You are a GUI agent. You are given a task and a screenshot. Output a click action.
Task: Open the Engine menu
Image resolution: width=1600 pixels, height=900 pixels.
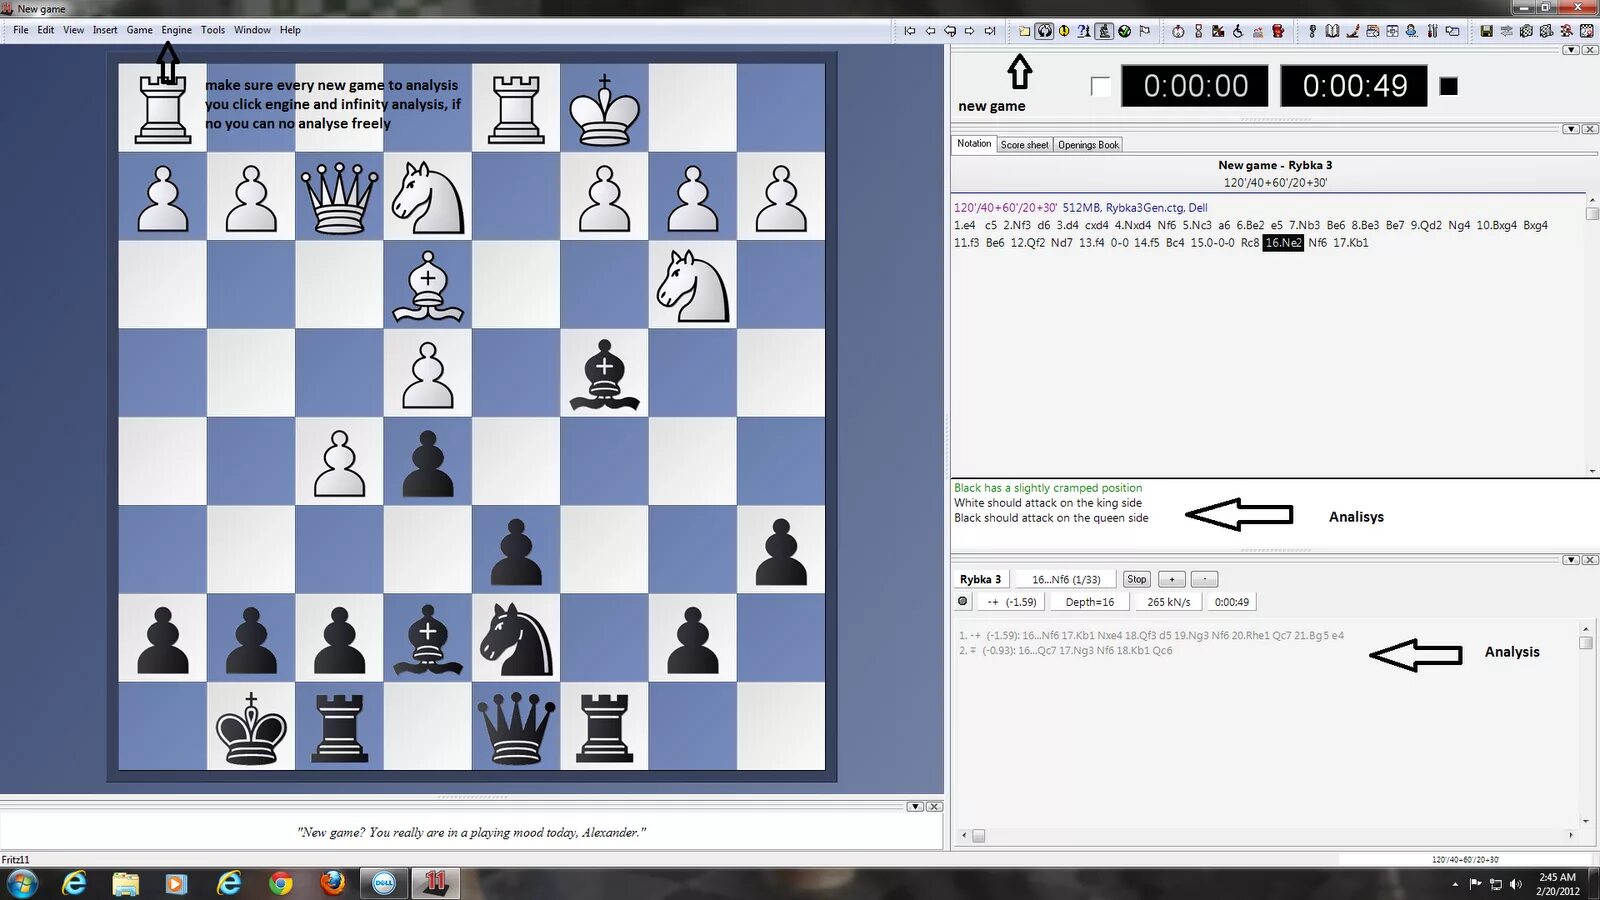point(176,30)
